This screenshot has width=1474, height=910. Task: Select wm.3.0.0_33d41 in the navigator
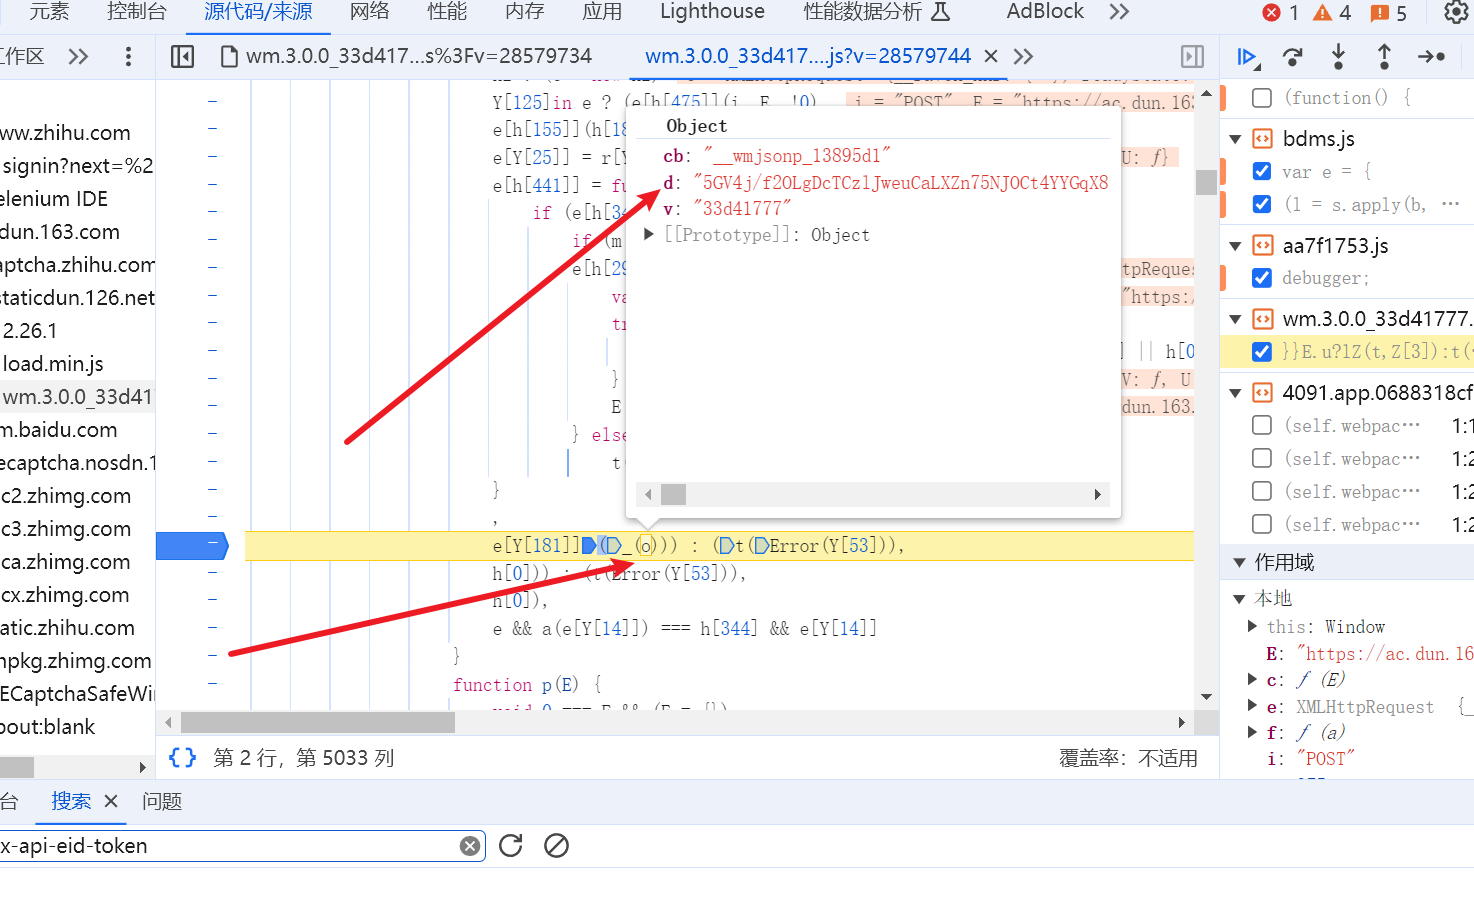pos(77,397)
